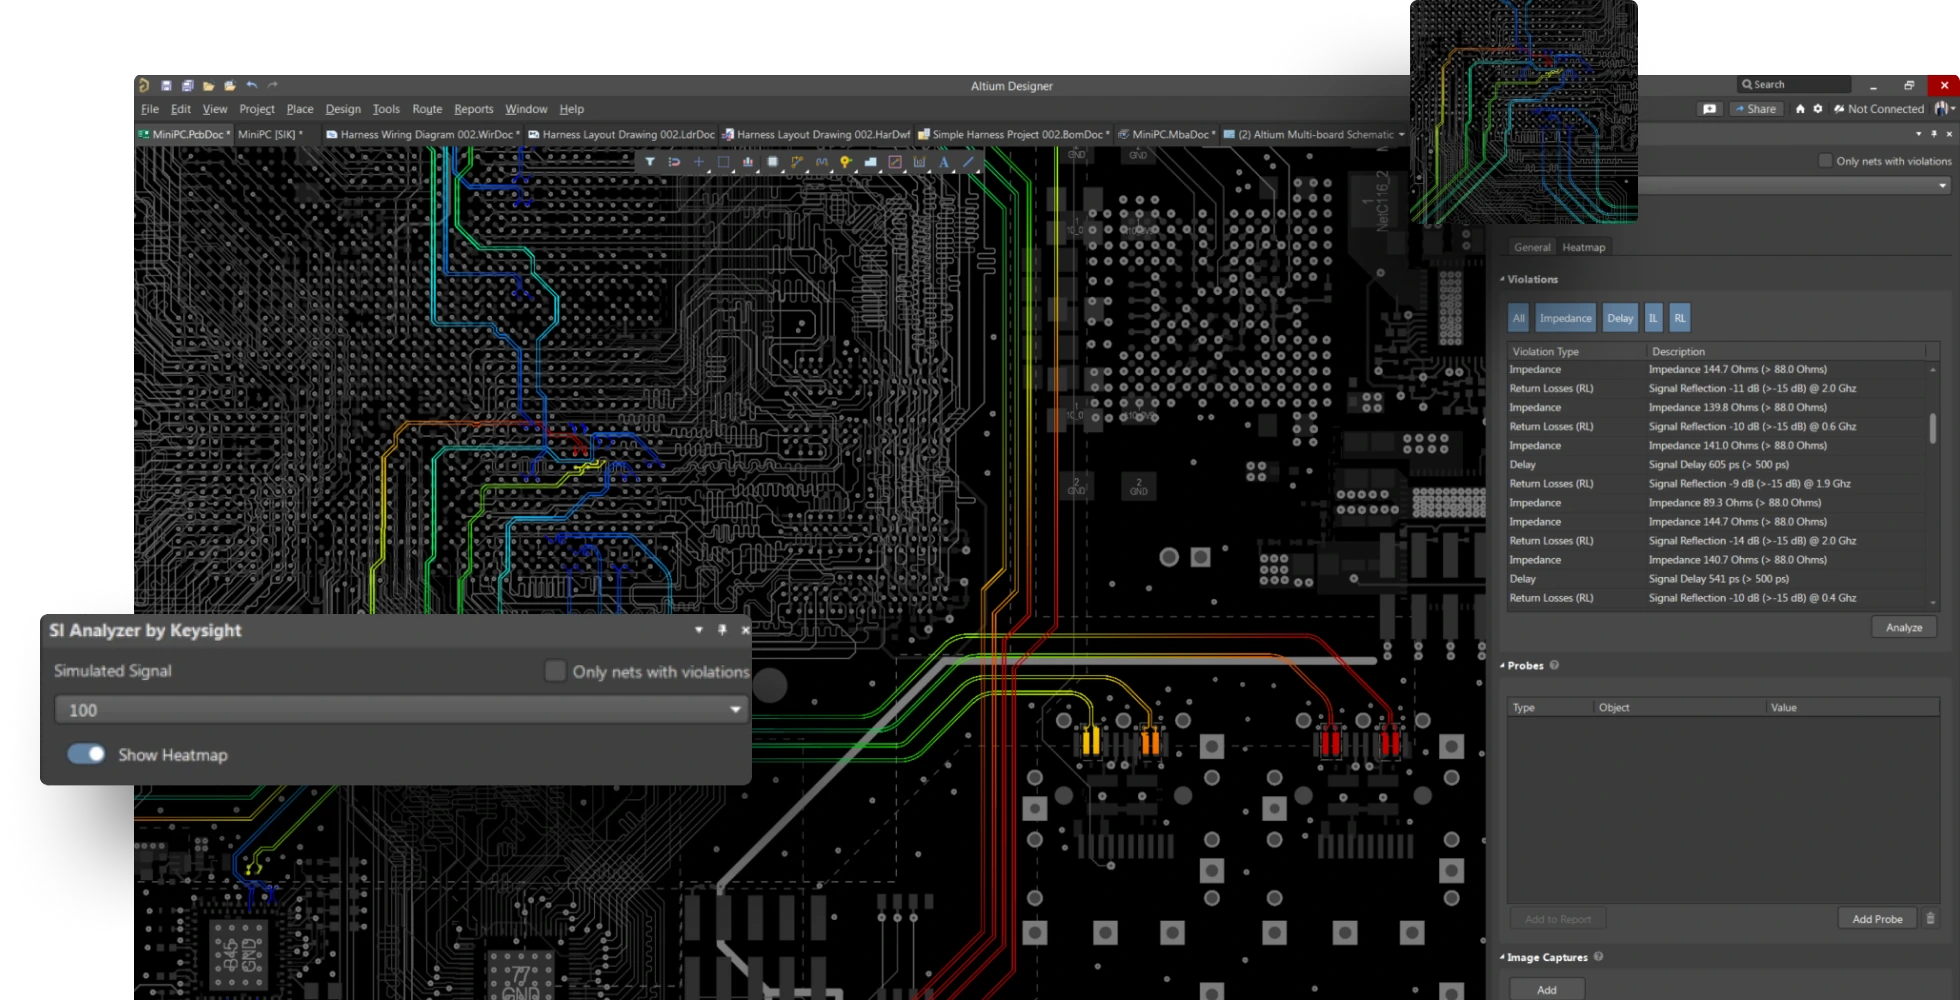Click the Save icon in title bar
This screenshot has height=1000, width=1960.
(166, 86)
